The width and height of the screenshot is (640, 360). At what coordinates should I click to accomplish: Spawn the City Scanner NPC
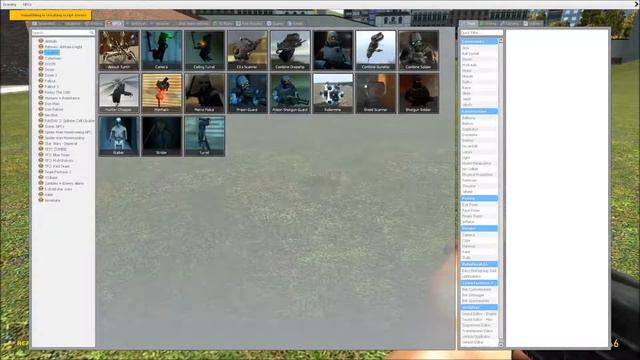(x=247, y=51)
